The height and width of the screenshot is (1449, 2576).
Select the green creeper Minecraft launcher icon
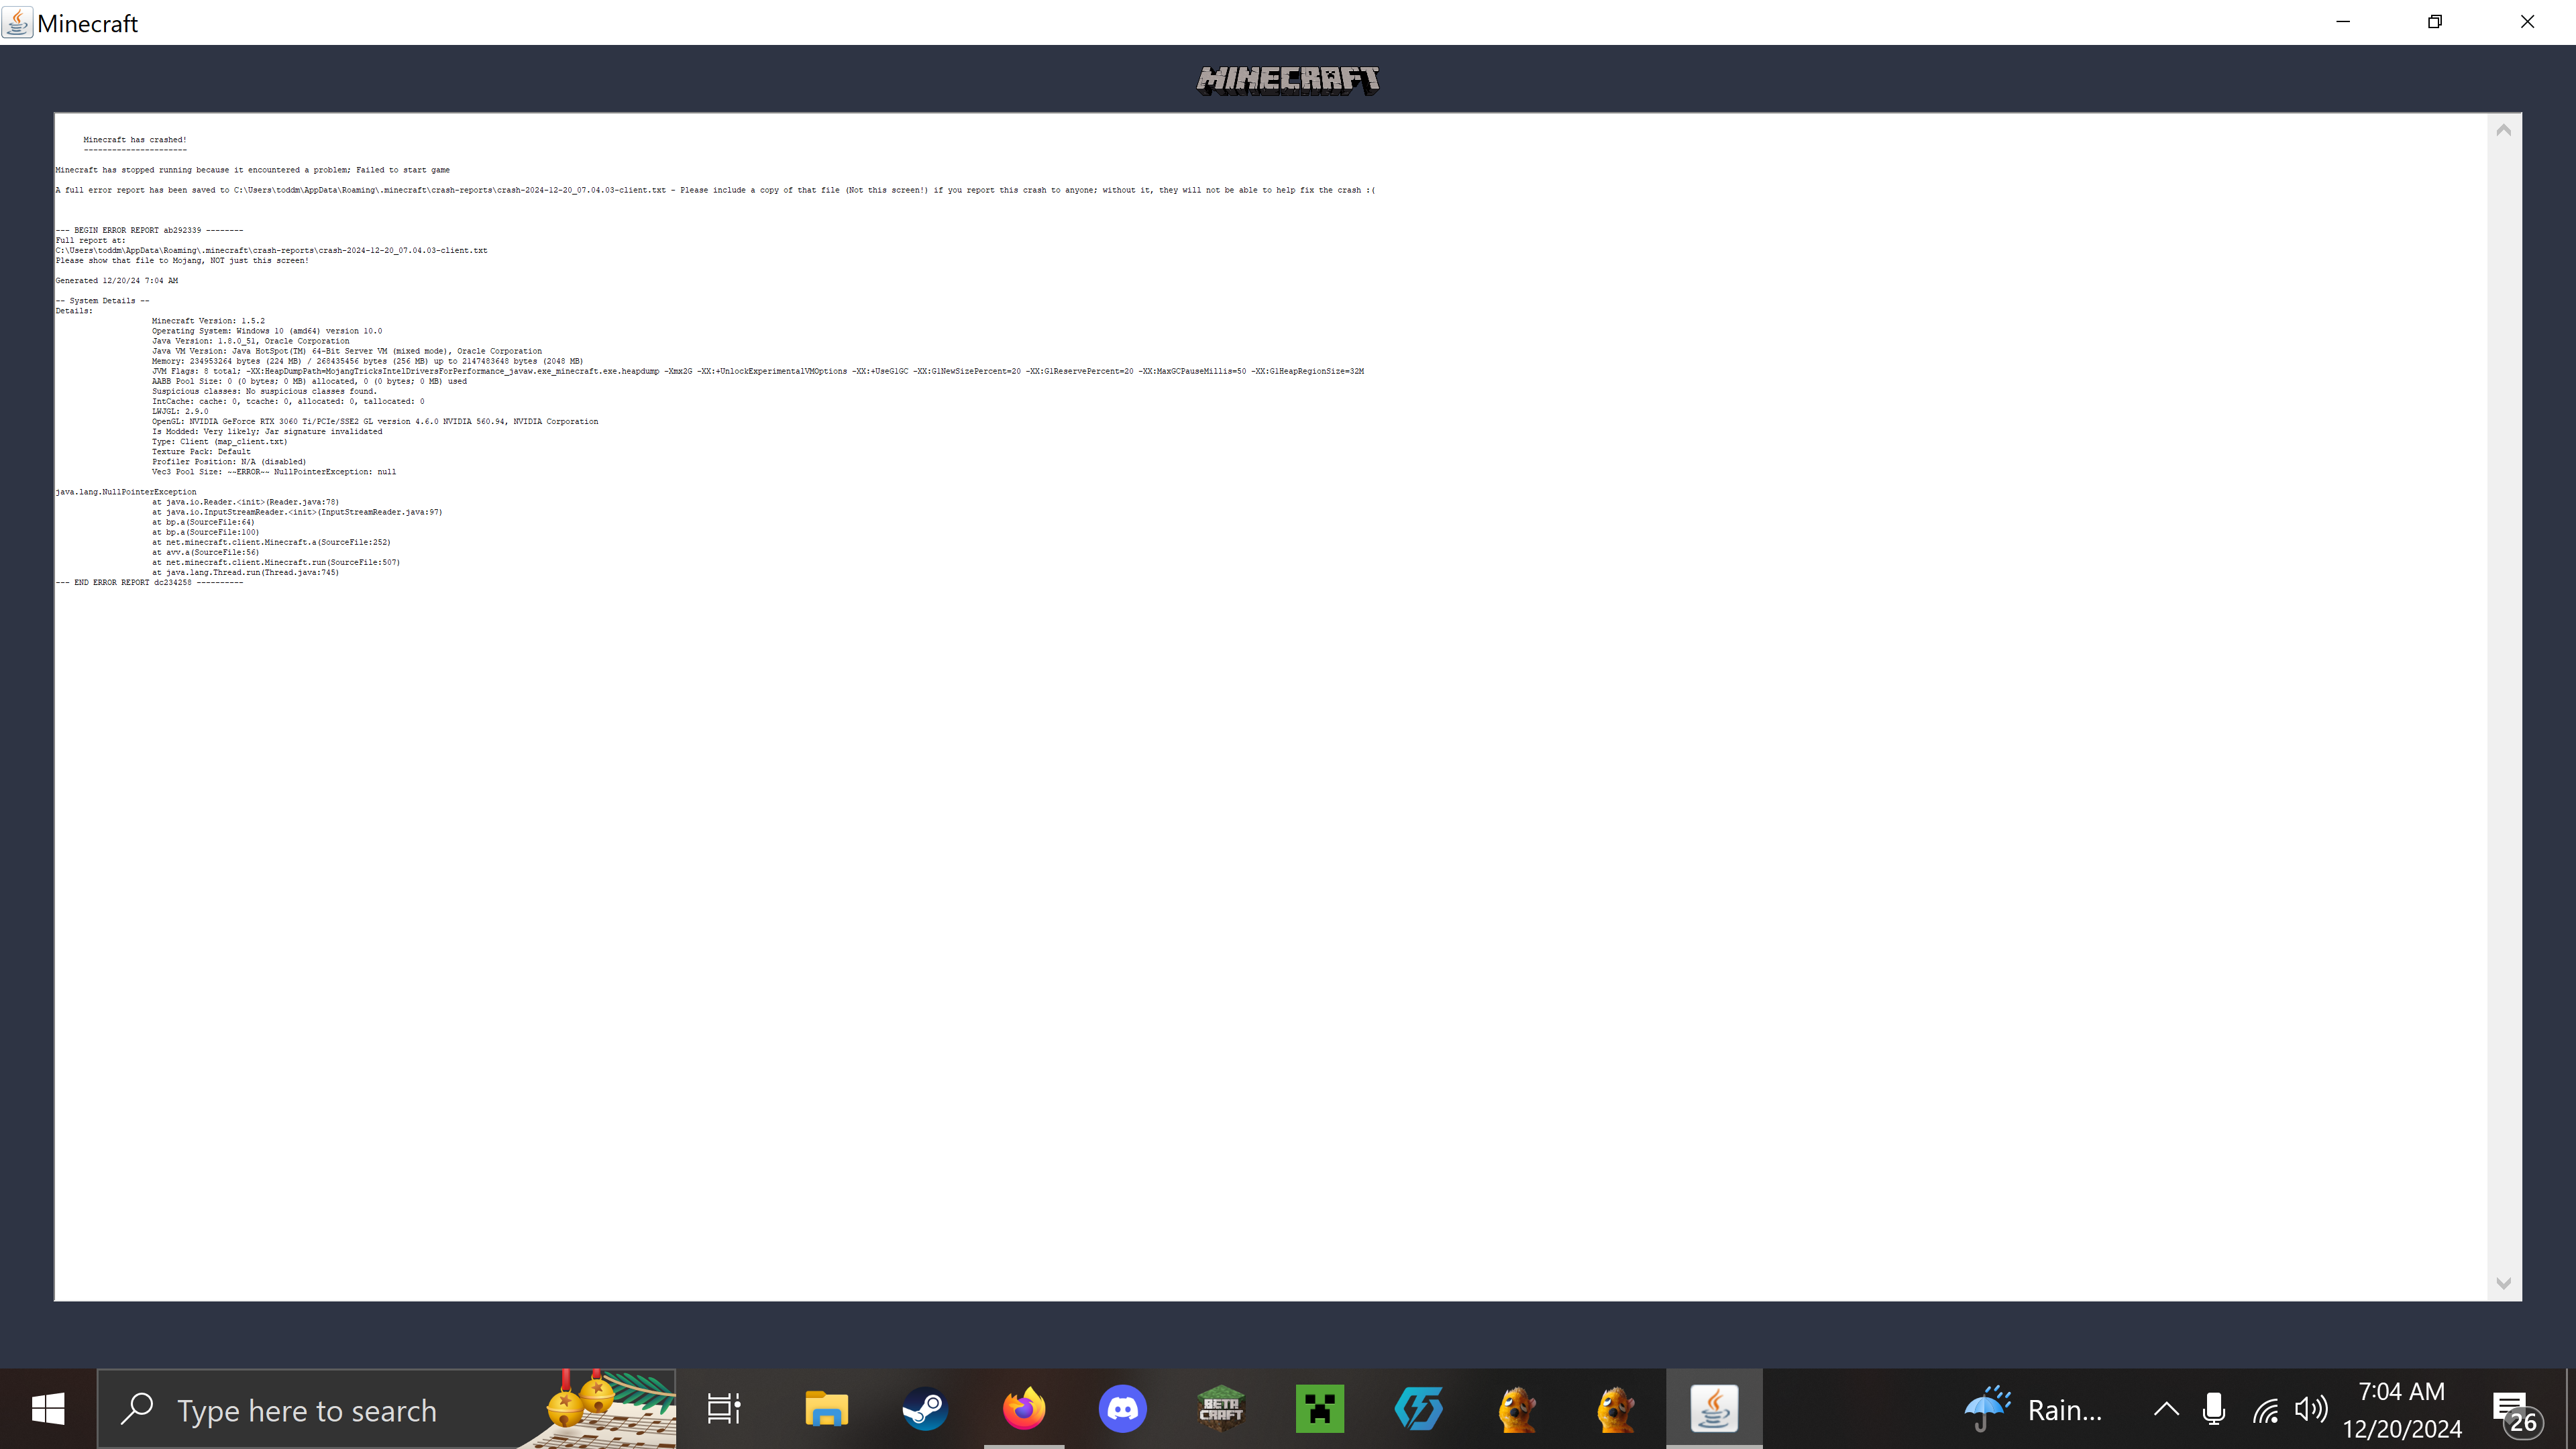pos(1319,1408)
